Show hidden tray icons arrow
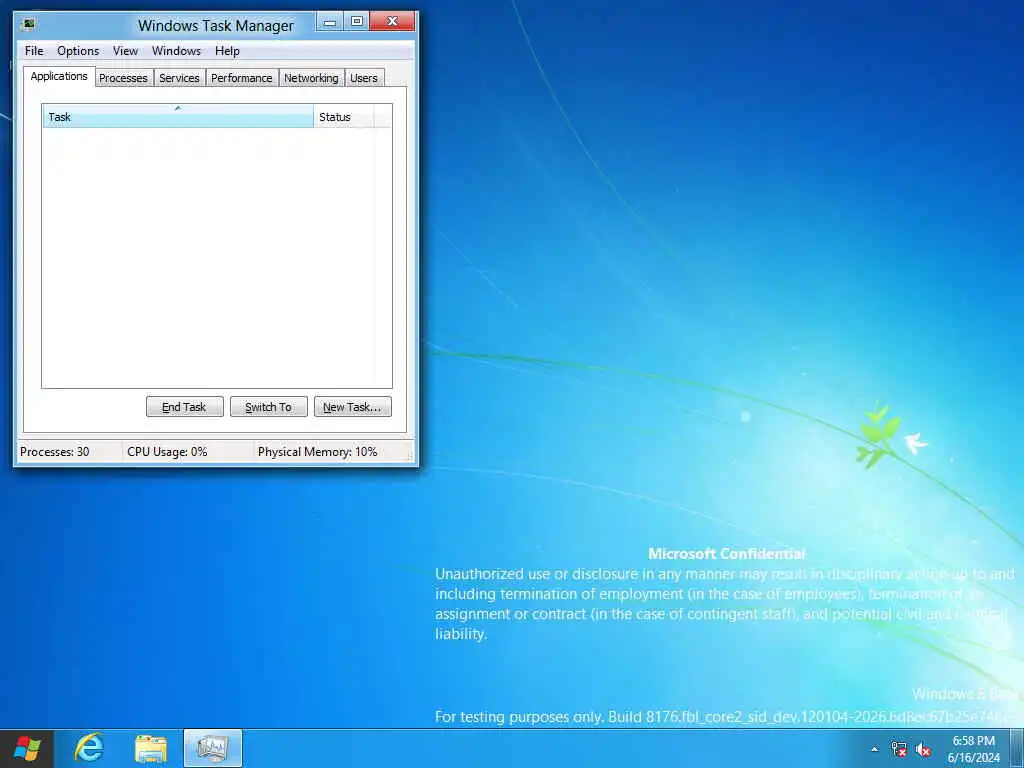The height and width of the screenshot is (768, 1024). click(874, 749)
